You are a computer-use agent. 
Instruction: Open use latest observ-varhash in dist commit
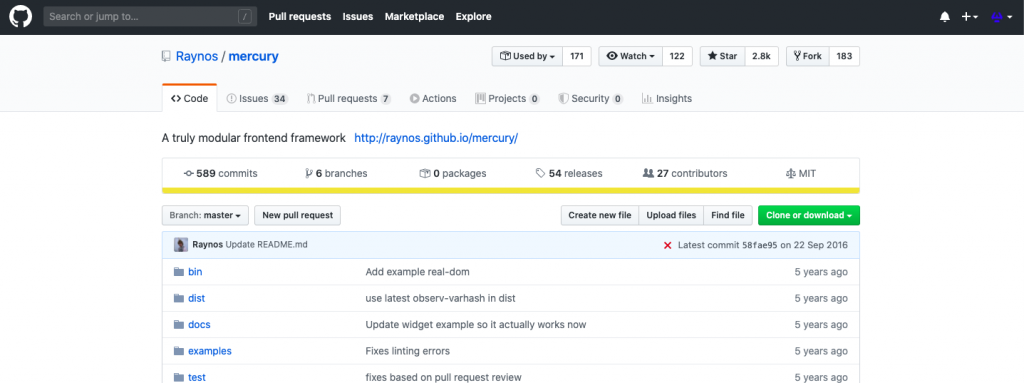tap(440, 298)
